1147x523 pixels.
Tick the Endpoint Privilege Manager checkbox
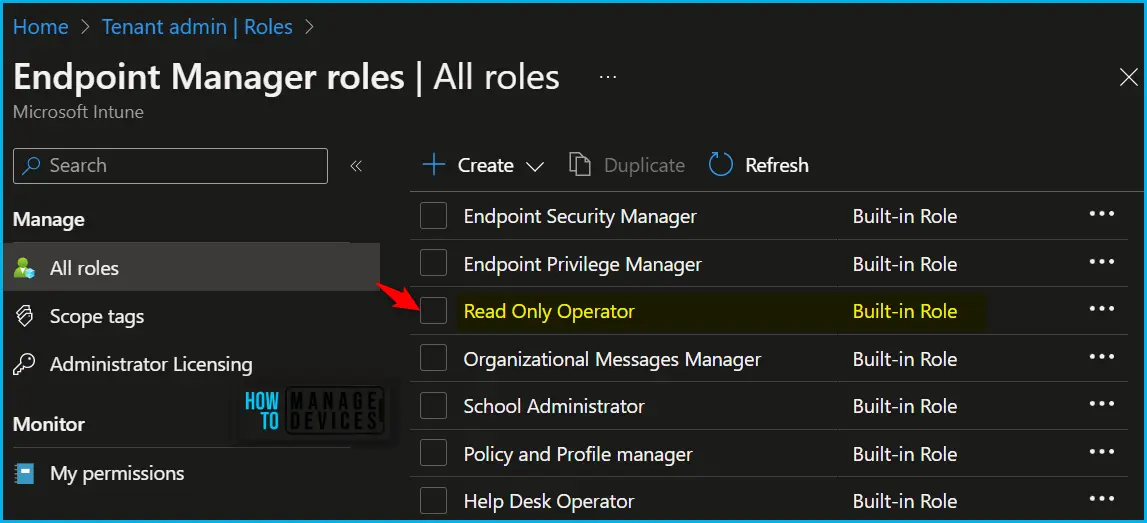pos(433,264)
